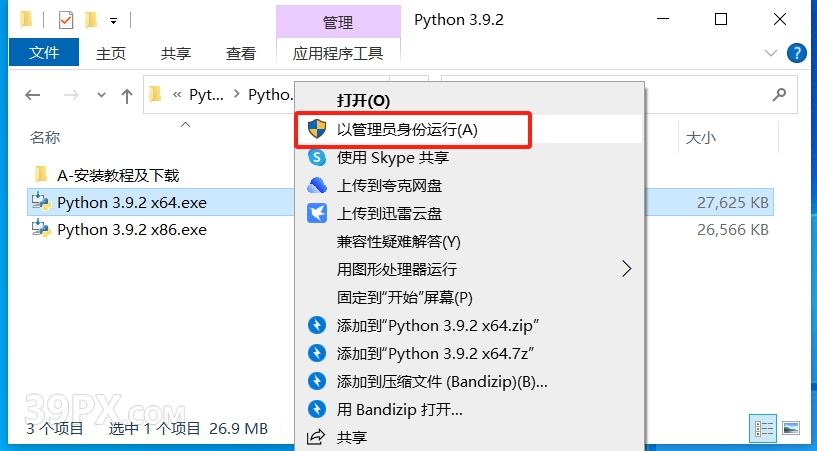The image size is (817, 451).
Task: Click the Help question mark icon
Action: [796, 53]
